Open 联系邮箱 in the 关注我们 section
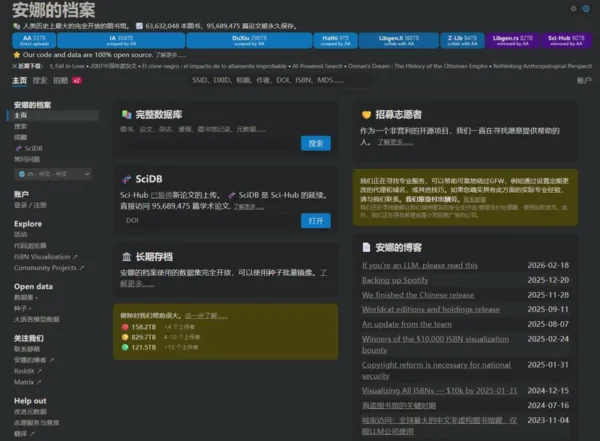The image size is (600, 441). pos(27,349)
